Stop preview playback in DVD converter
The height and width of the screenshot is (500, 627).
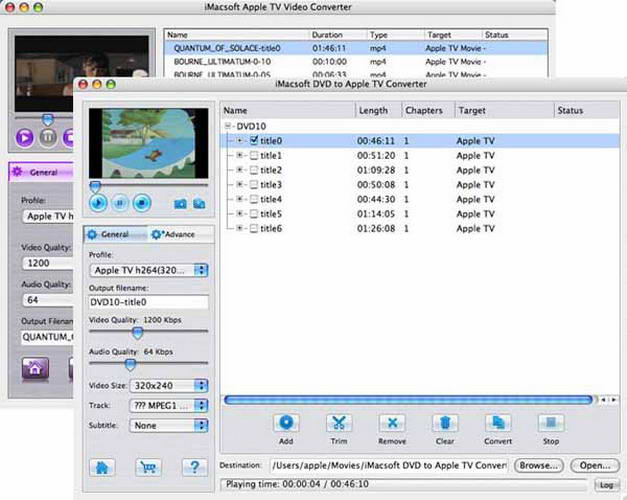coord(142,203)
